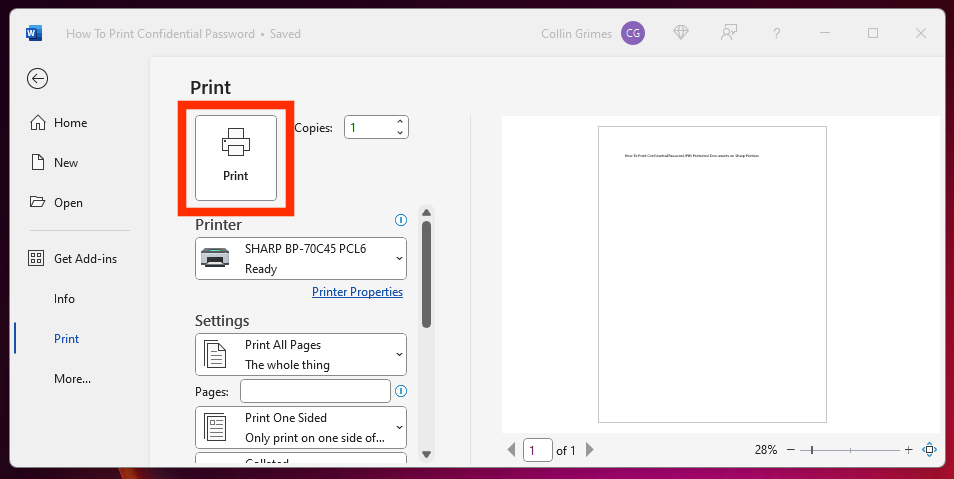Screen dimensions: 954x479
Task: Go to next page arrow in preview
Action: [589, 450]
